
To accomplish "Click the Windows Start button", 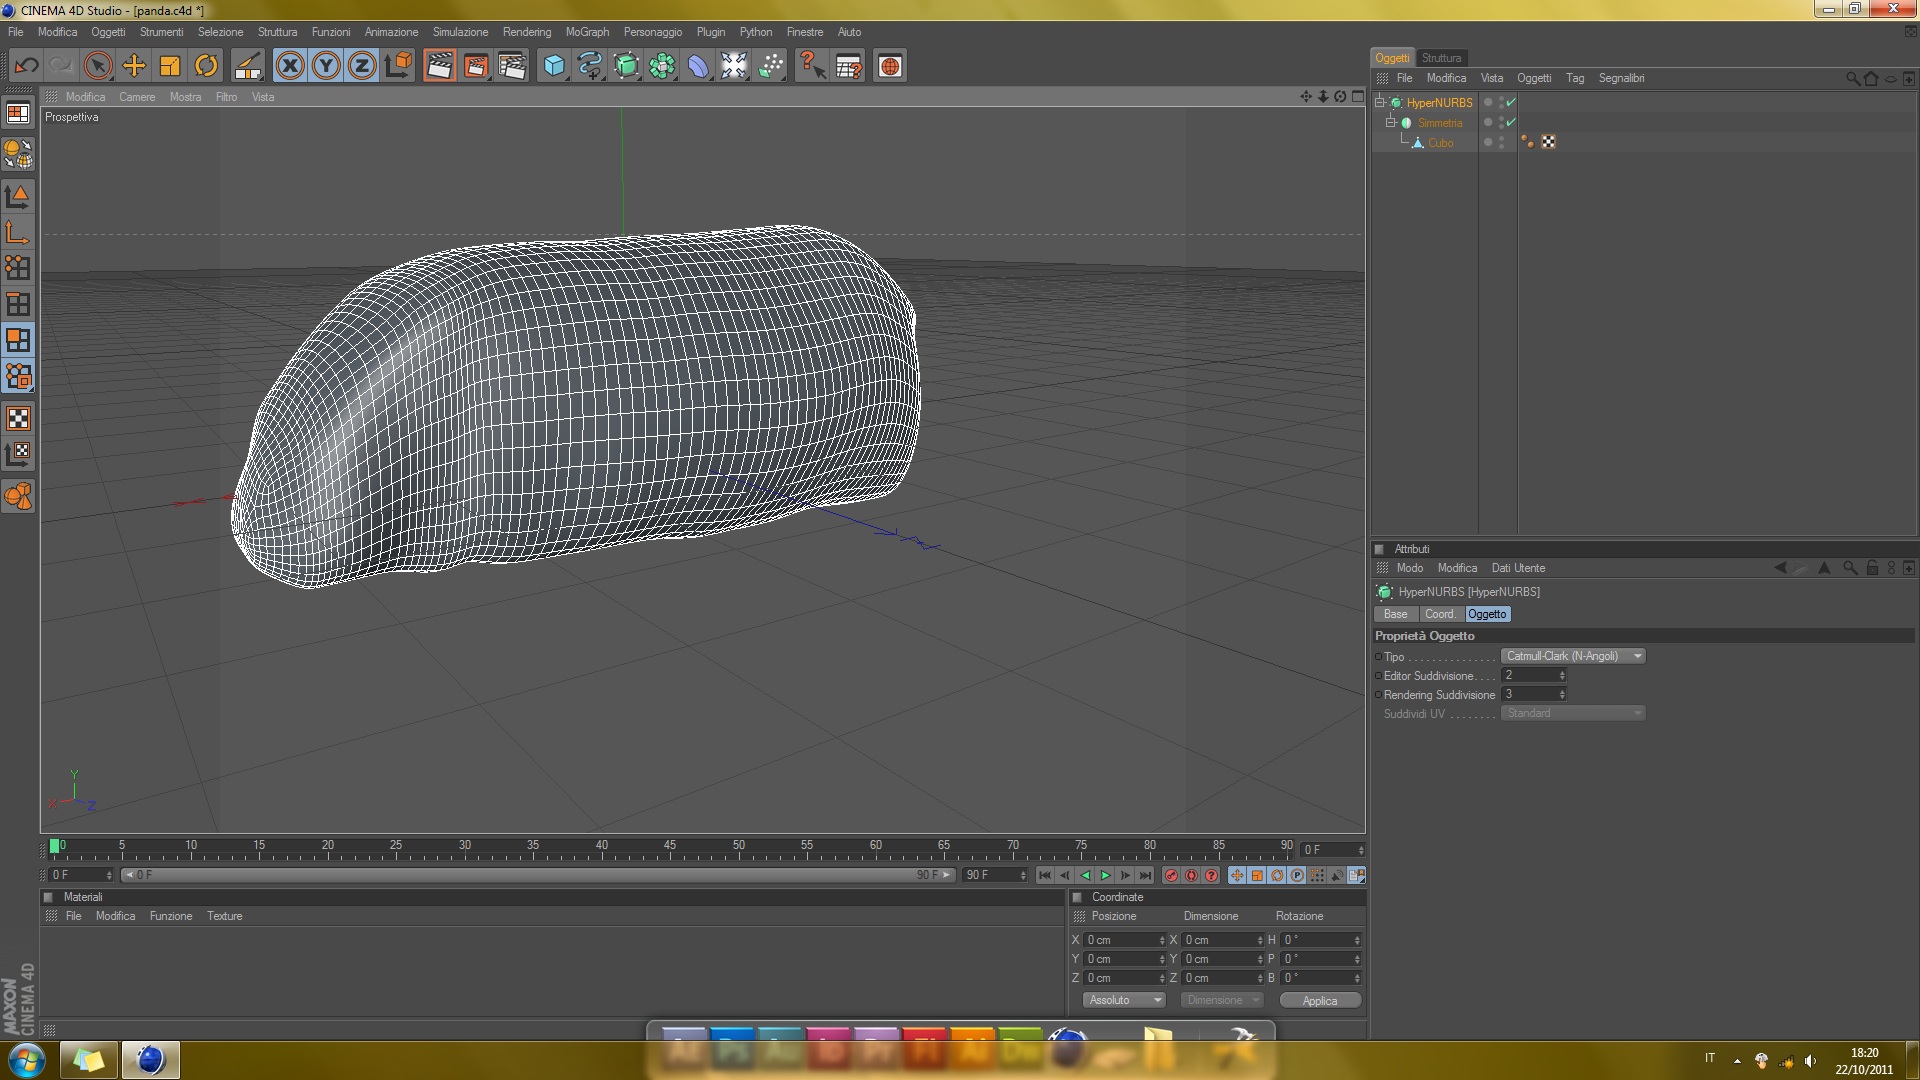I will click(27, 1059).
